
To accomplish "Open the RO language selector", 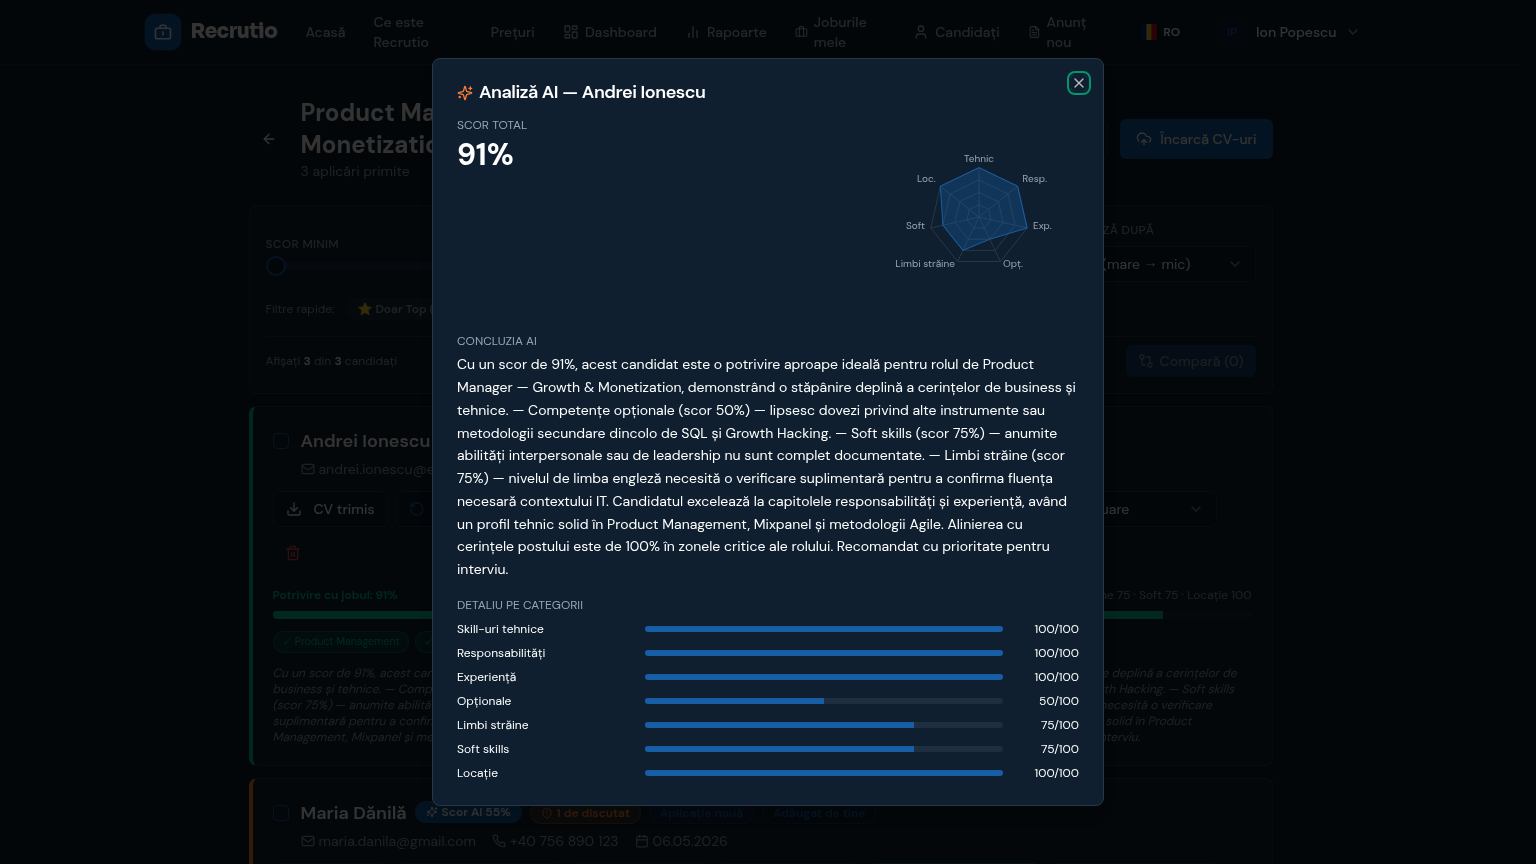I will point(1162,32).
